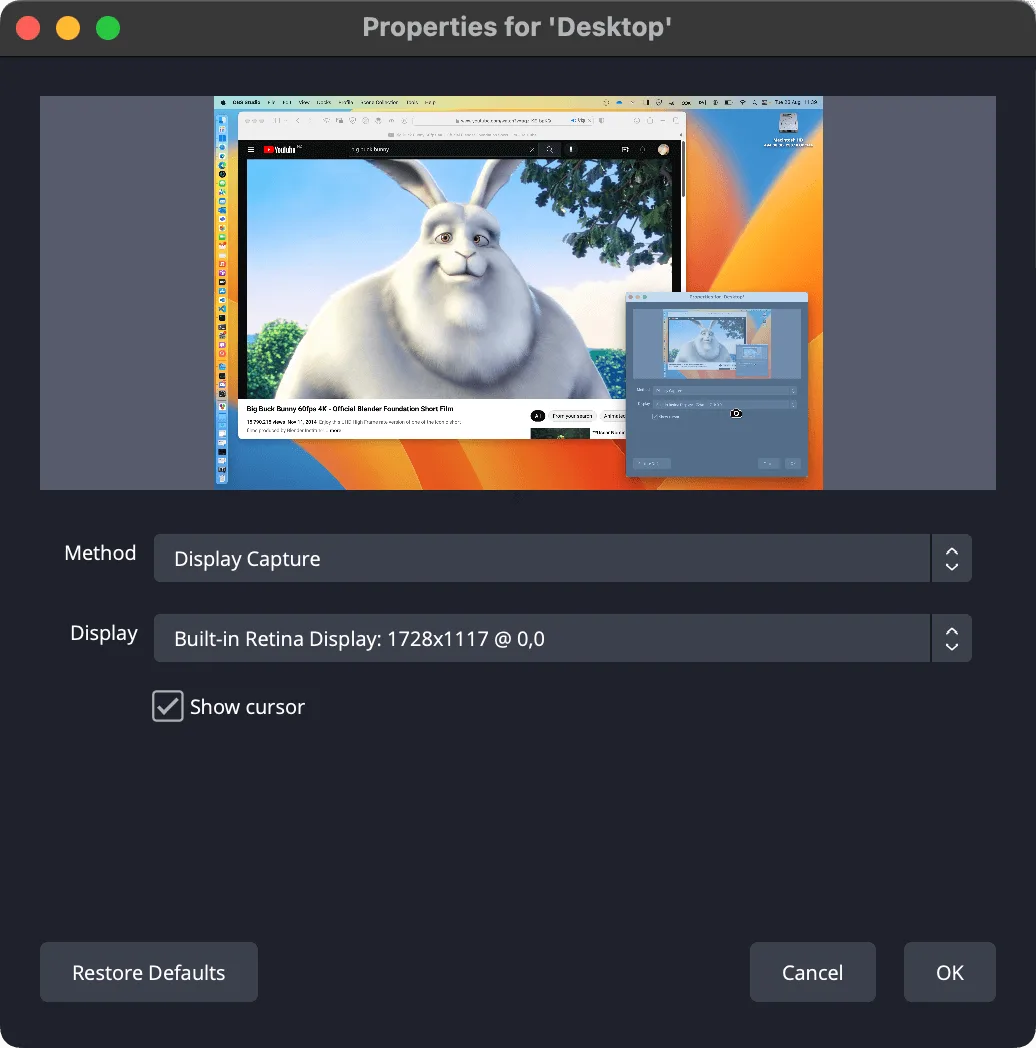Open the Display dropdown showing Built-in Retina Display

[562, 638]
